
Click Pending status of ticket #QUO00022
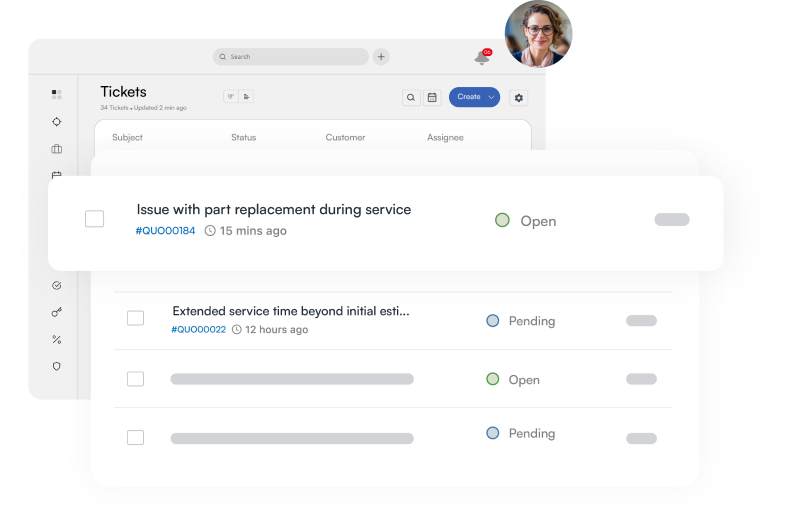521,321
